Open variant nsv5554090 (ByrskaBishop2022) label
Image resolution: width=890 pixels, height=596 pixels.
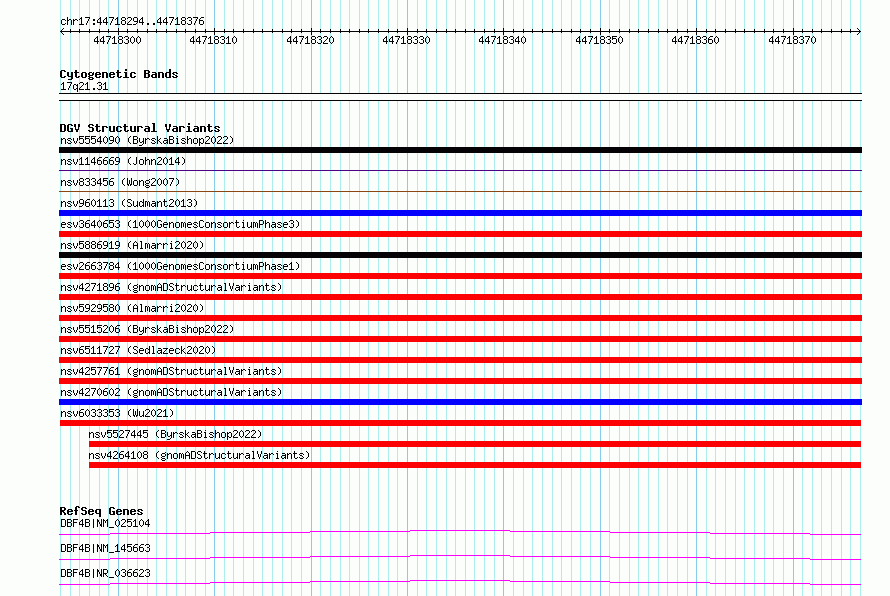click(147, 140)
